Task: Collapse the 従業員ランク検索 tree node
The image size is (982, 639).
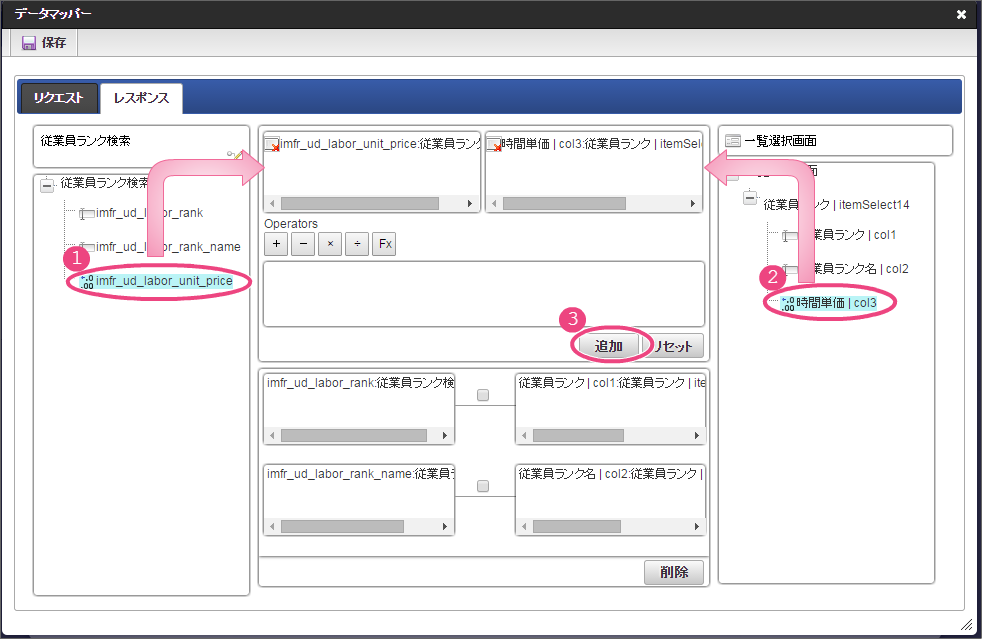Action: [x=47, y=185]
